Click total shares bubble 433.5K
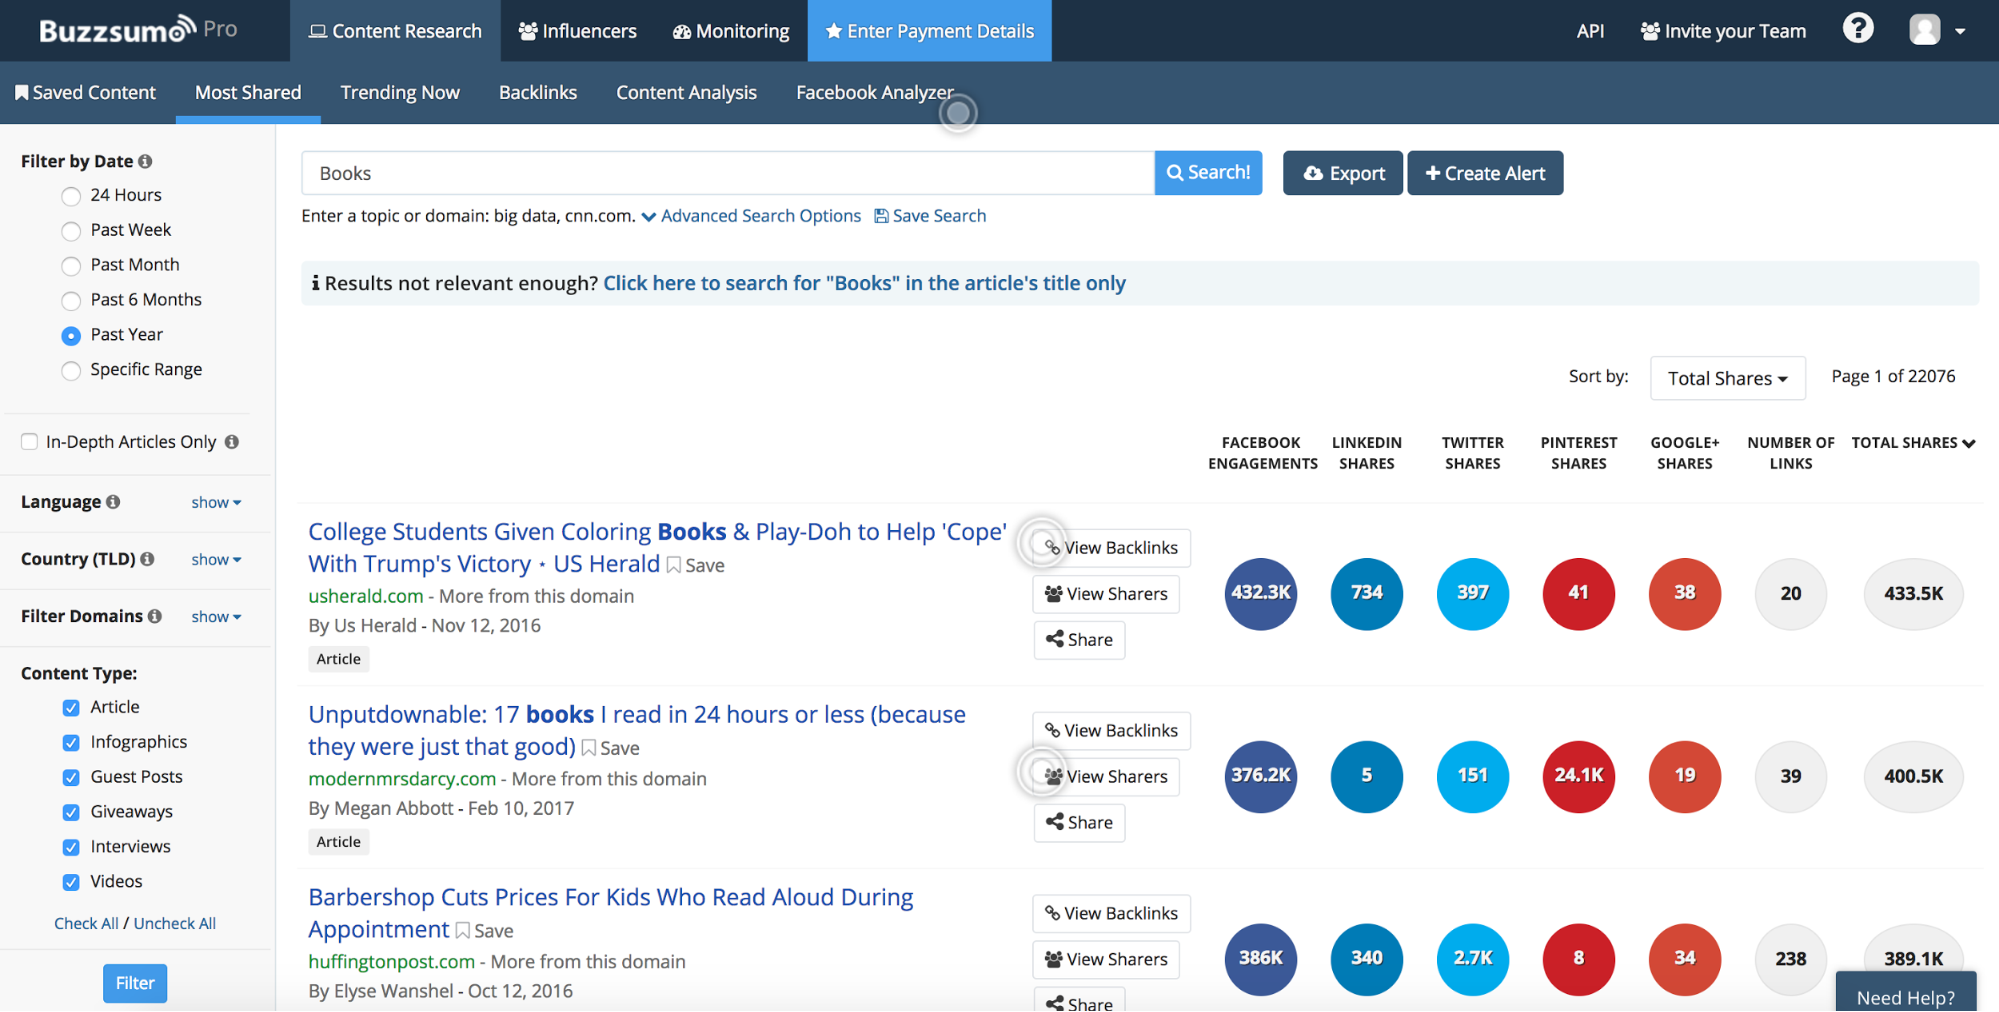The height and width of the screenshot is (1012, 1999). [1913, 593]
